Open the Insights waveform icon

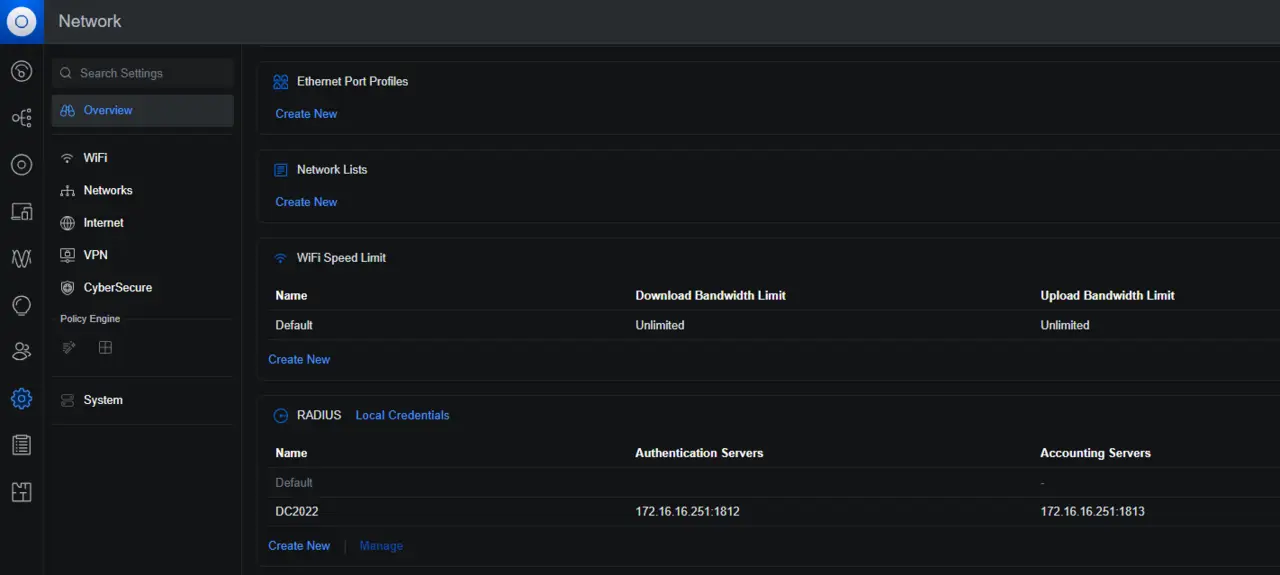point(21,259)
